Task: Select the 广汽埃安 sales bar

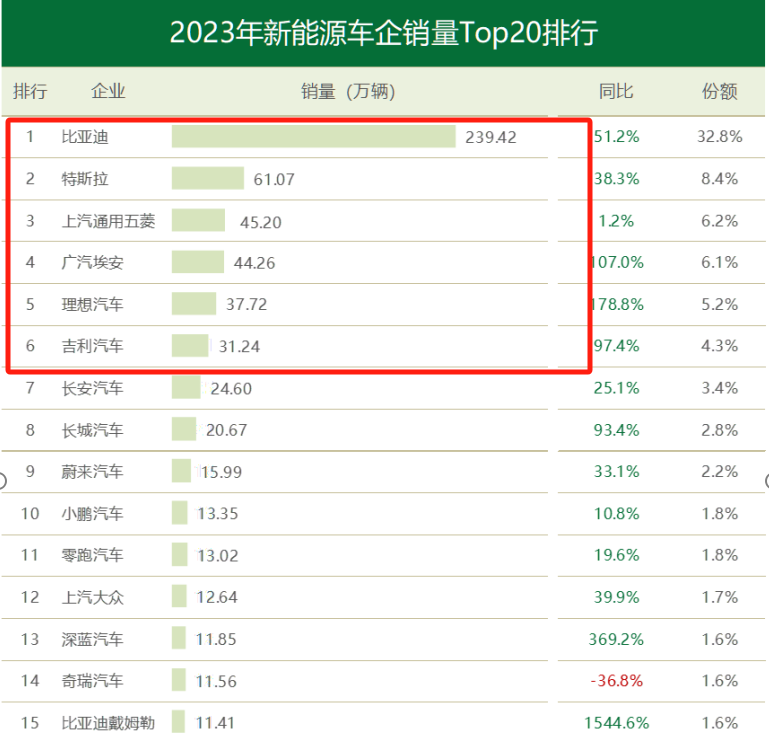Action: (x=197, y=262)
